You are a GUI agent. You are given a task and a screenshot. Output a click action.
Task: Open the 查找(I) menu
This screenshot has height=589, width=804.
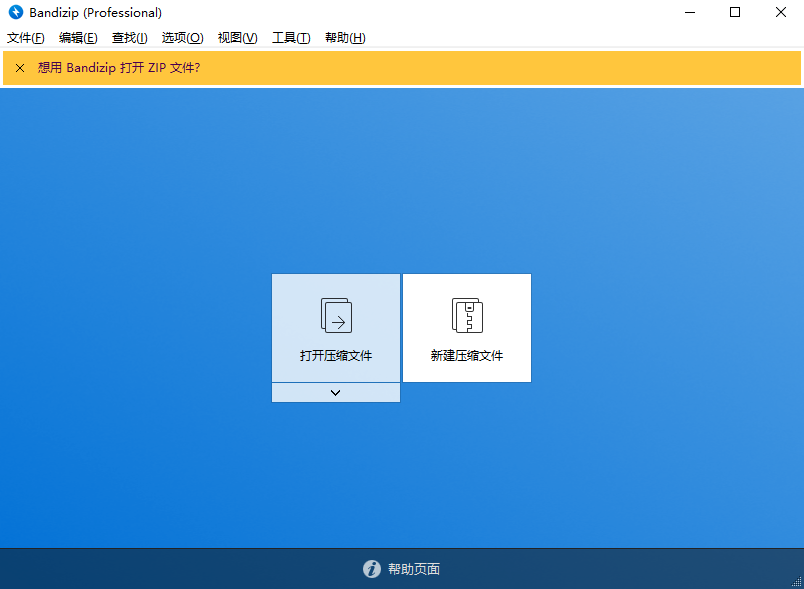[x=129, y=38]
